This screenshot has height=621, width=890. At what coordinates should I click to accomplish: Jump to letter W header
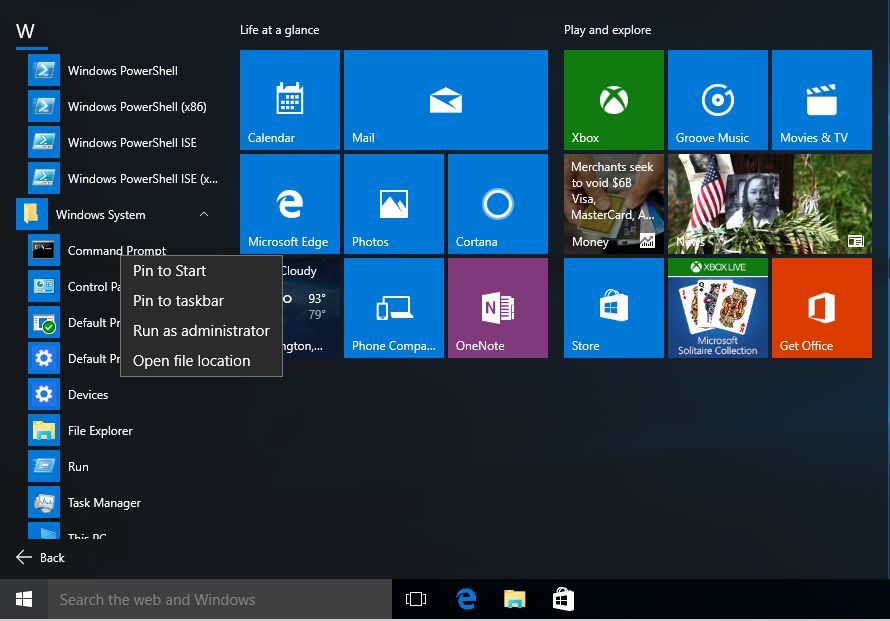point(25,31)
